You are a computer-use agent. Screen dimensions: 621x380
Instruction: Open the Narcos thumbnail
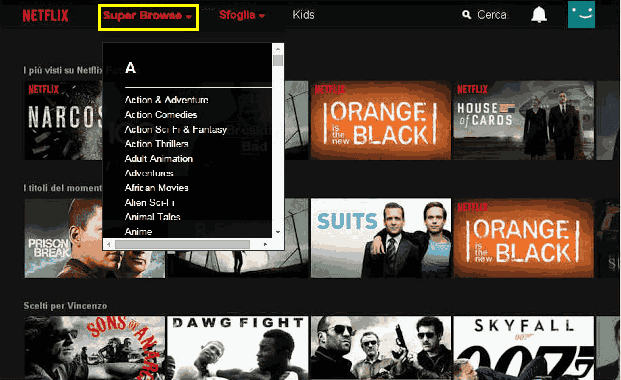pyautogui.click(x=63, y=120)
